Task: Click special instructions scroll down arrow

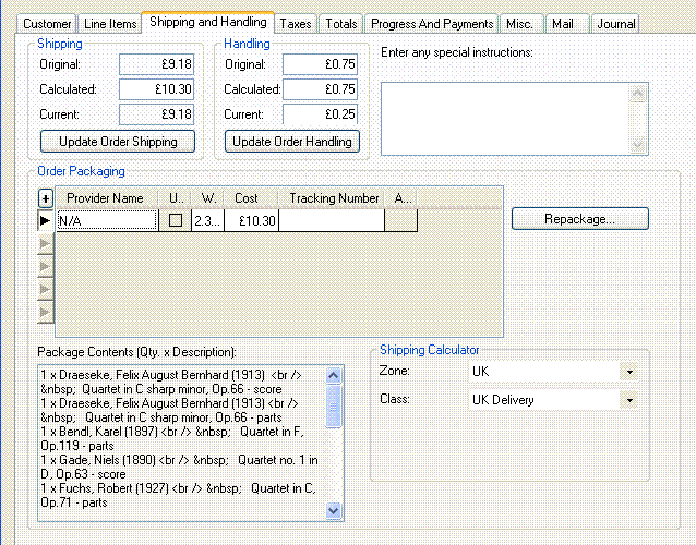Action: click(x=639, y=145)
